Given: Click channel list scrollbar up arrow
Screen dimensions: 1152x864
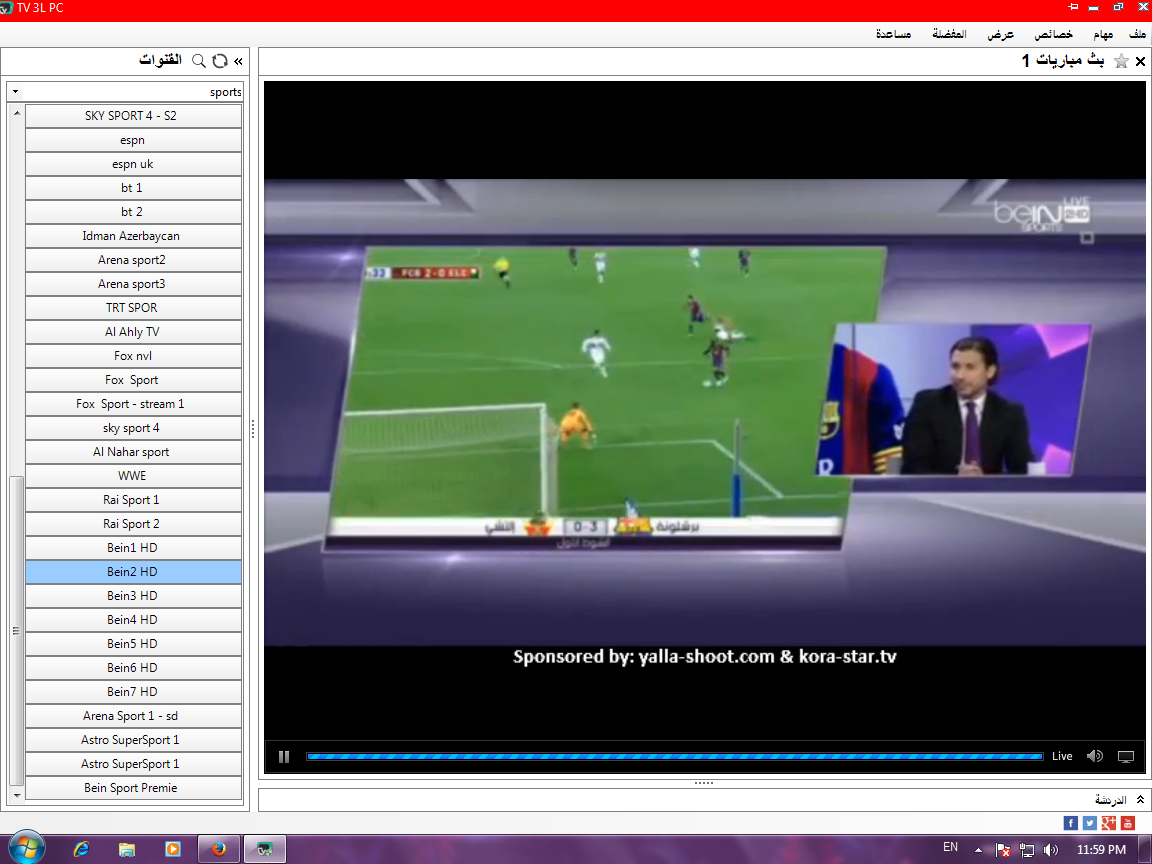Looking at the screenshot, I should click(x=16, y=113).
